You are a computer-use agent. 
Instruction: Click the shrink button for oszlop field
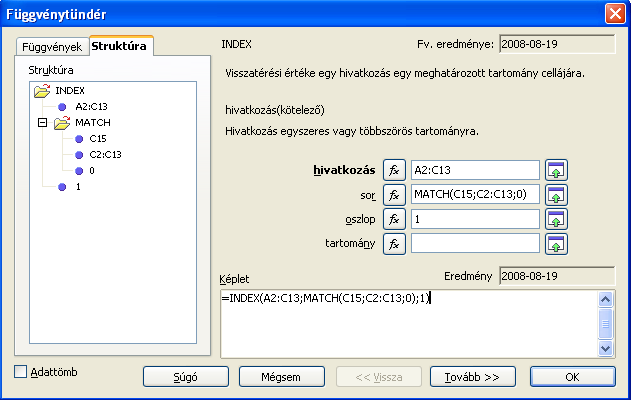(556, 219)
